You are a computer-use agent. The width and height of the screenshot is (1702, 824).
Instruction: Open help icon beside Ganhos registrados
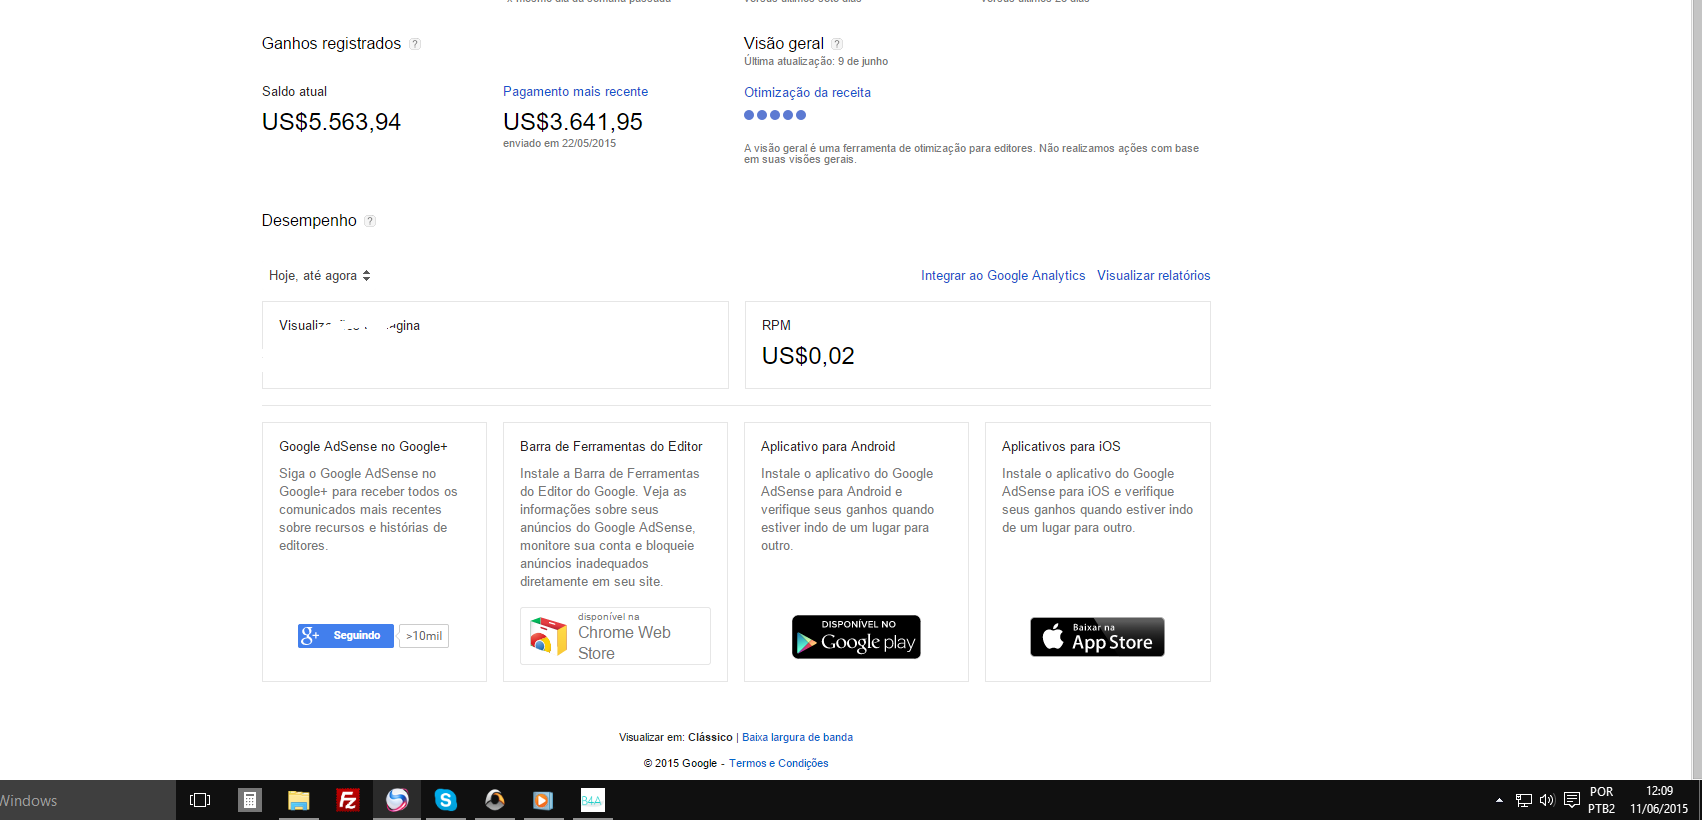415,44
